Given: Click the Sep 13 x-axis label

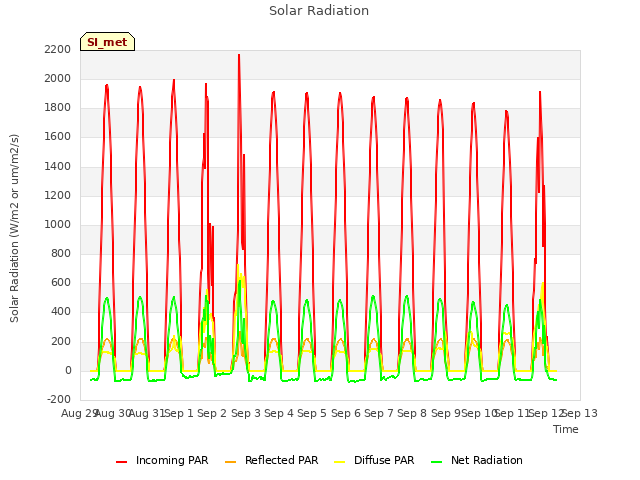Looking at the screenshot, I should 580,413.
